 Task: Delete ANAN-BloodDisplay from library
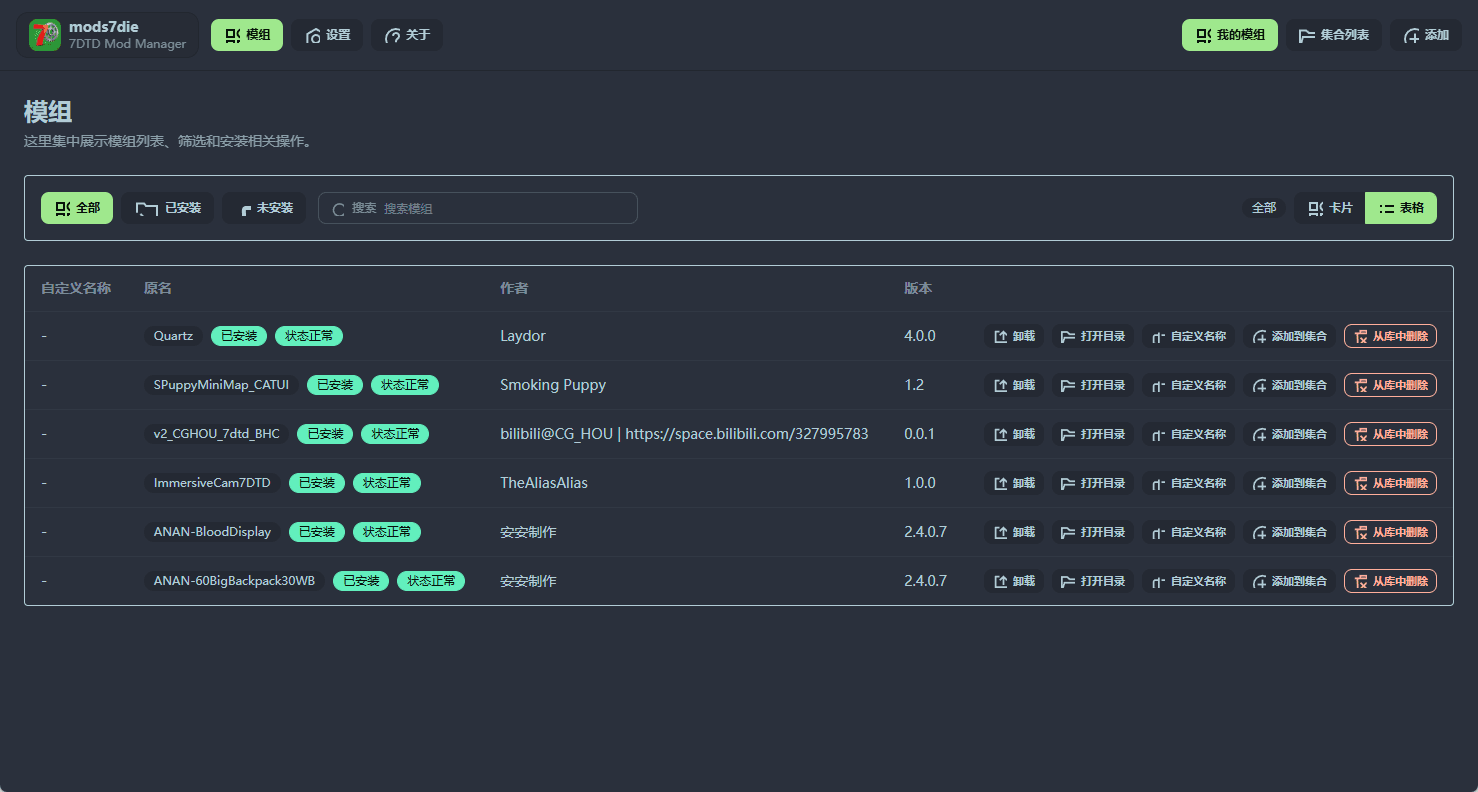click(x=1389, y=532)
